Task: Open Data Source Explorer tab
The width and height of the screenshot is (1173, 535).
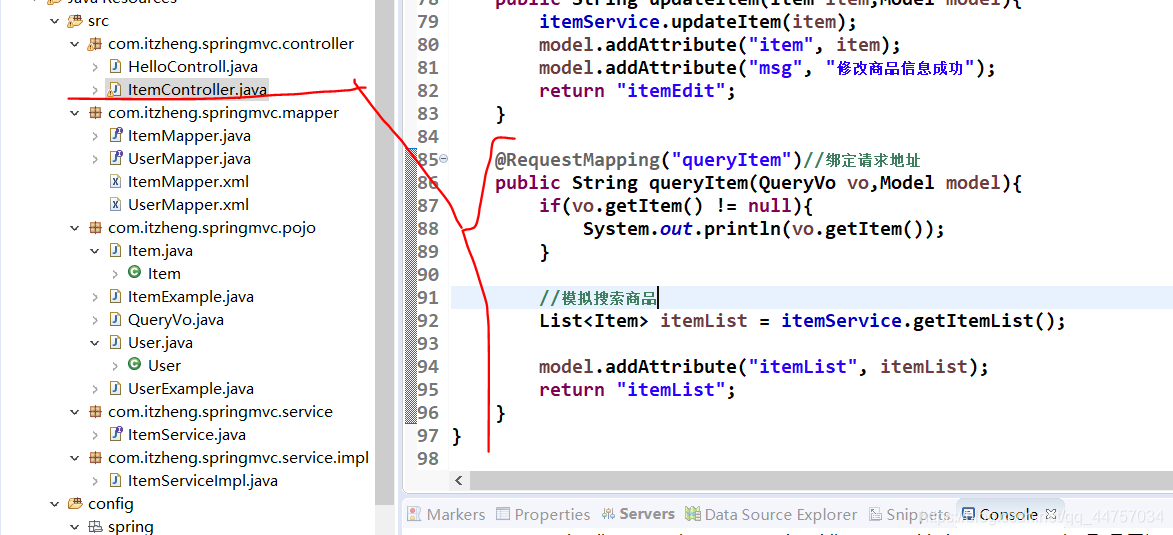Action: (x=771, y=514)
